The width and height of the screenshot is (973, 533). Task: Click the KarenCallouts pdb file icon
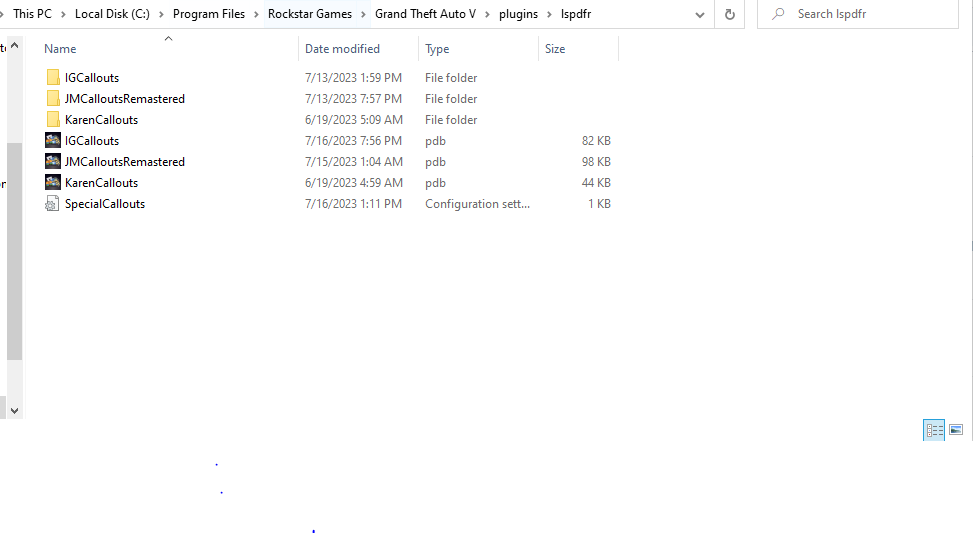coord(53,183)
